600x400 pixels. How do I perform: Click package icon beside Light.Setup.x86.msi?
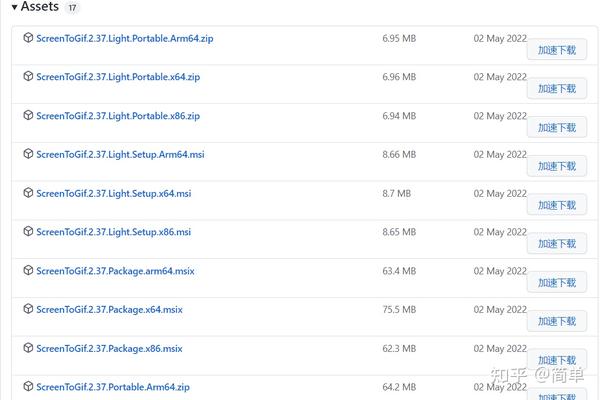point(28,232)
